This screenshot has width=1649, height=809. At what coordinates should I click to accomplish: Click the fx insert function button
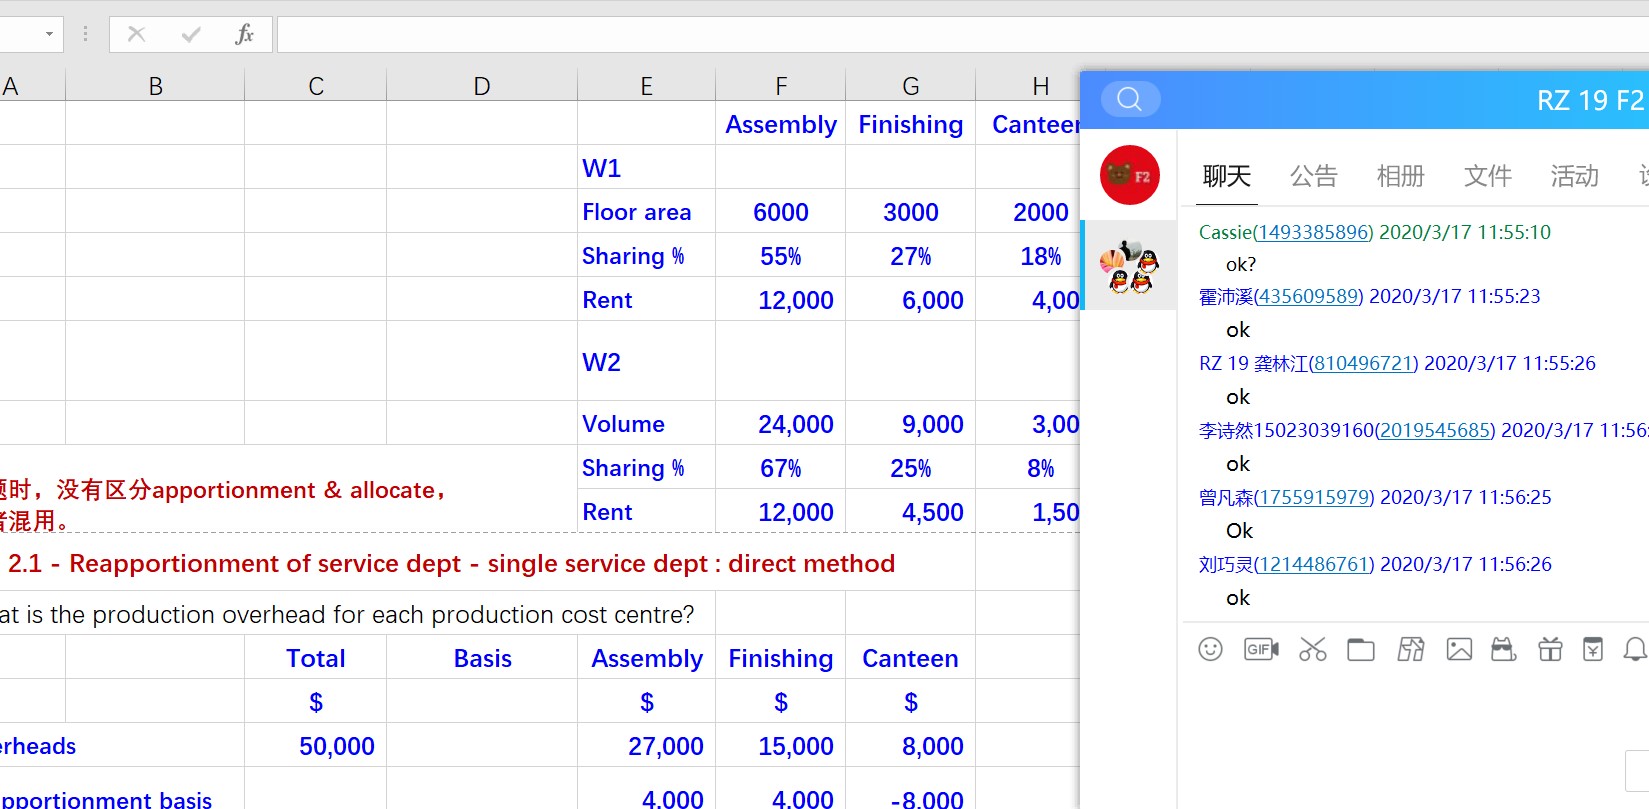[x=244, y=35]
